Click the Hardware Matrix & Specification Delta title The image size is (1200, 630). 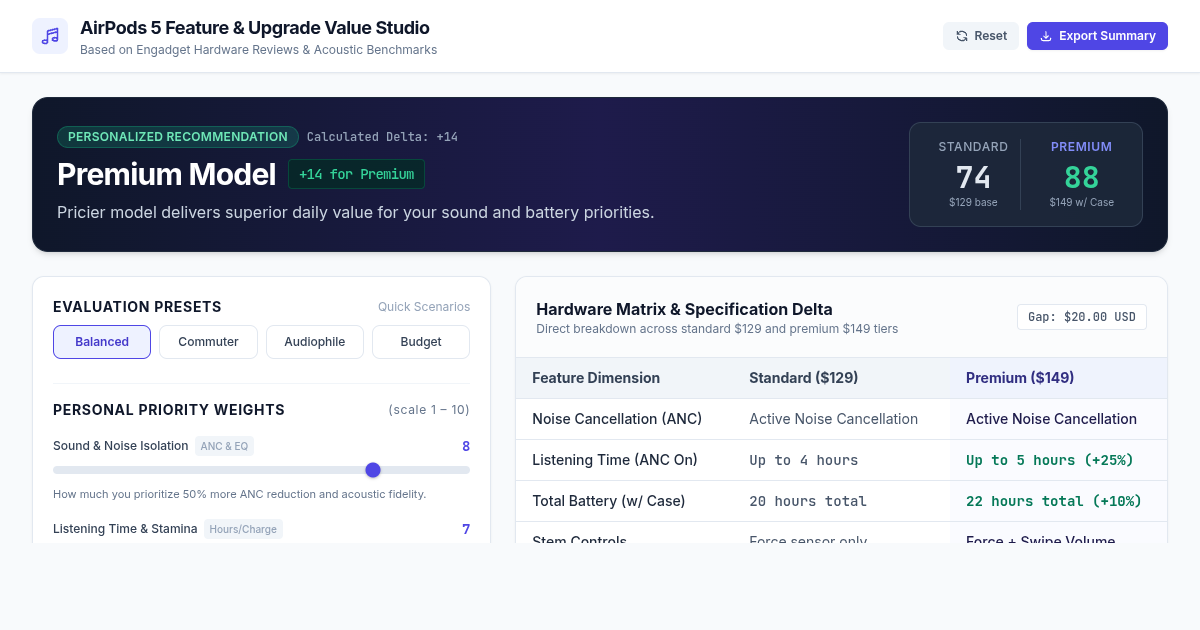[684, 309]
